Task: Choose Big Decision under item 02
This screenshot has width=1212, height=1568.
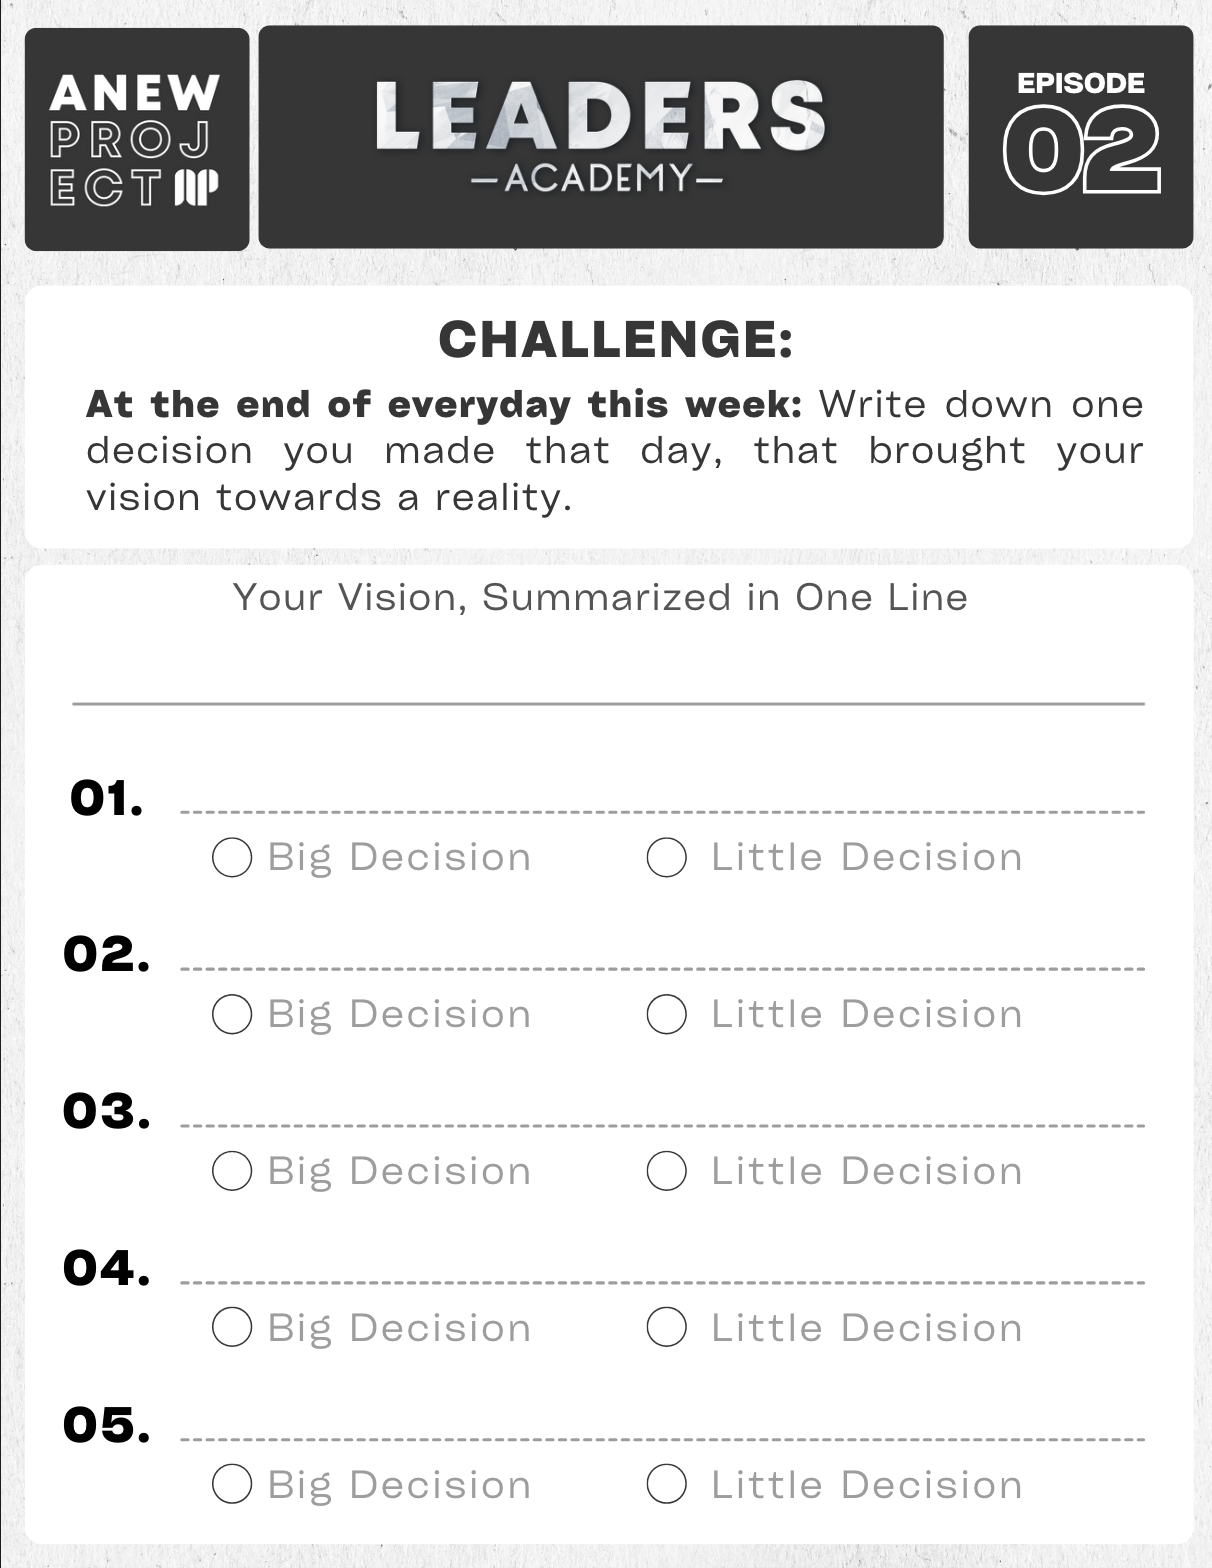Action: [232, 1014]
